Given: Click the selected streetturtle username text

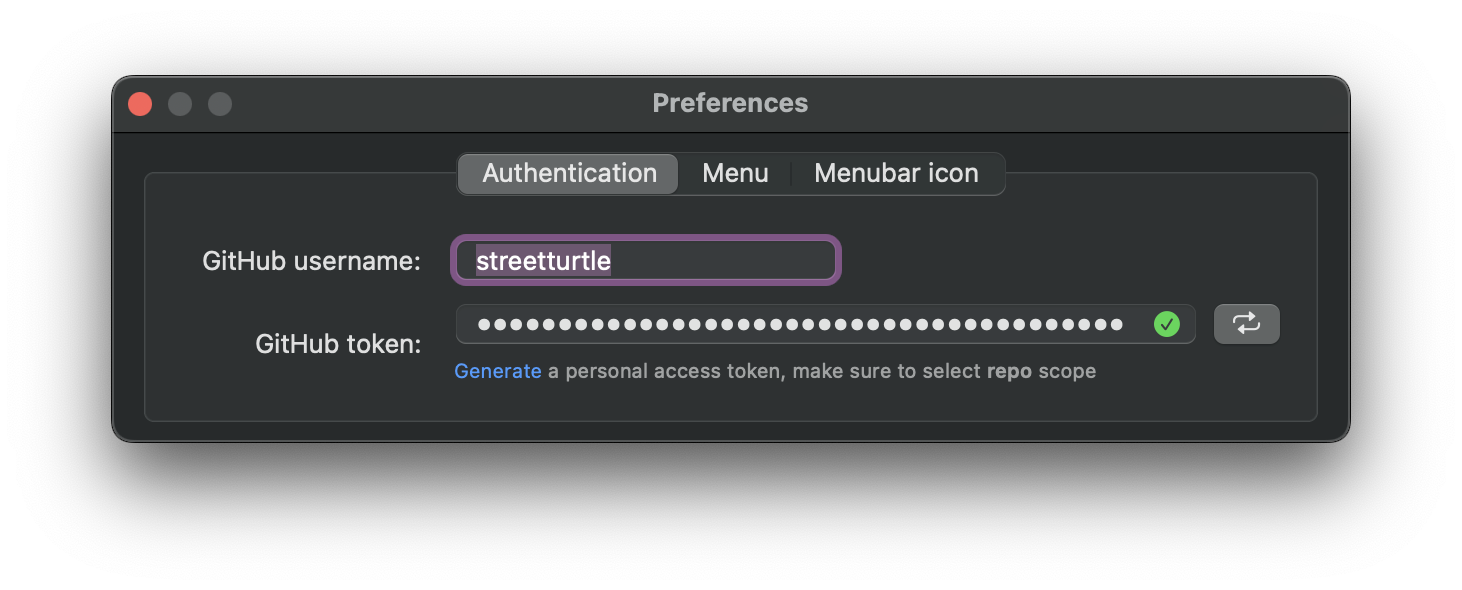Looking at the screenshot, I should pyautogui.click(x=543, y=260).
